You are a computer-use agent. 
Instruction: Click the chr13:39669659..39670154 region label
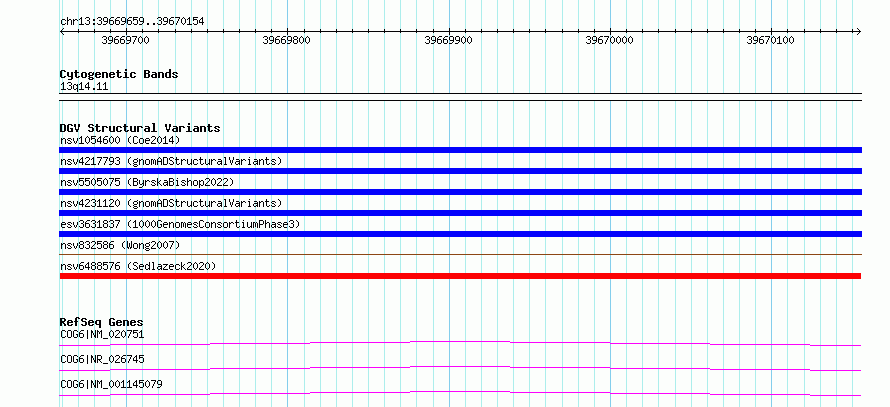click(x=132, y=22)
